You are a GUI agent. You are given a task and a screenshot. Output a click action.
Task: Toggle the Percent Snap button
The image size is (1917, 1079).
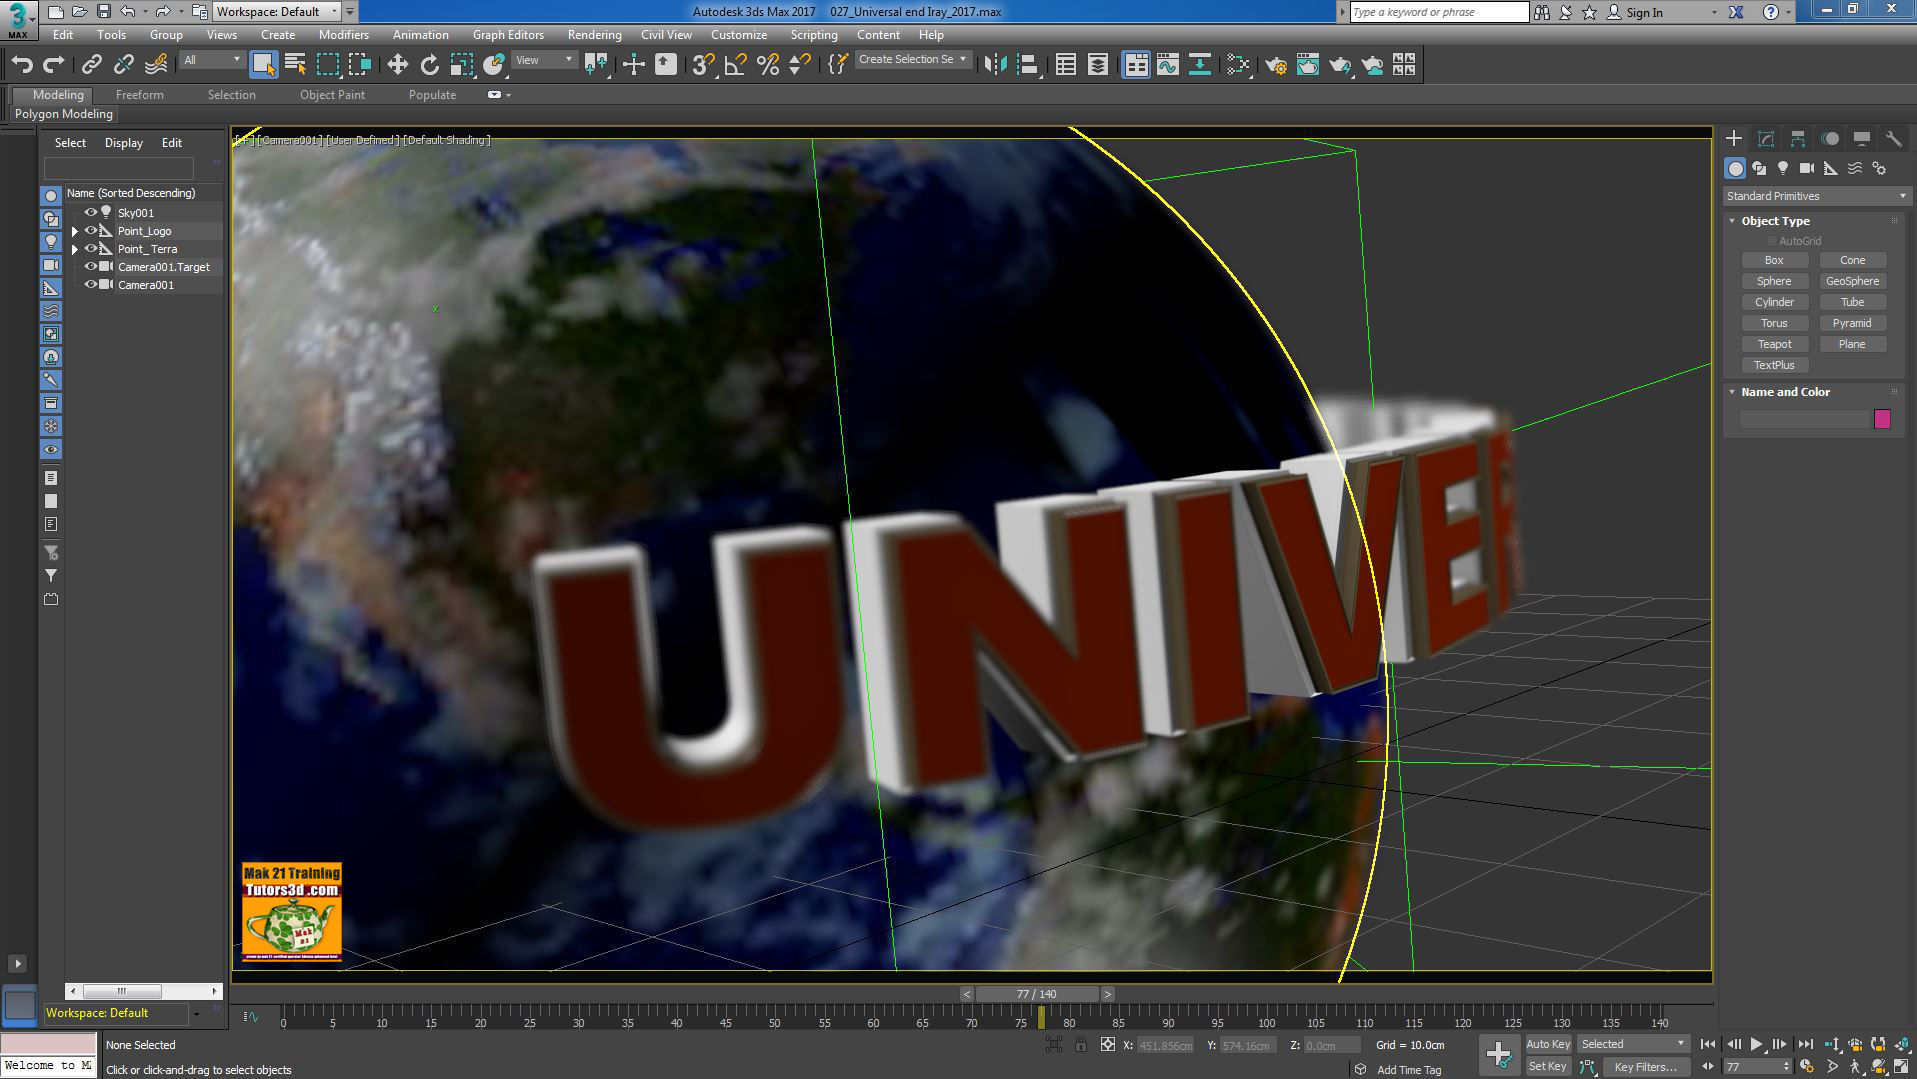tap(768, 65)
